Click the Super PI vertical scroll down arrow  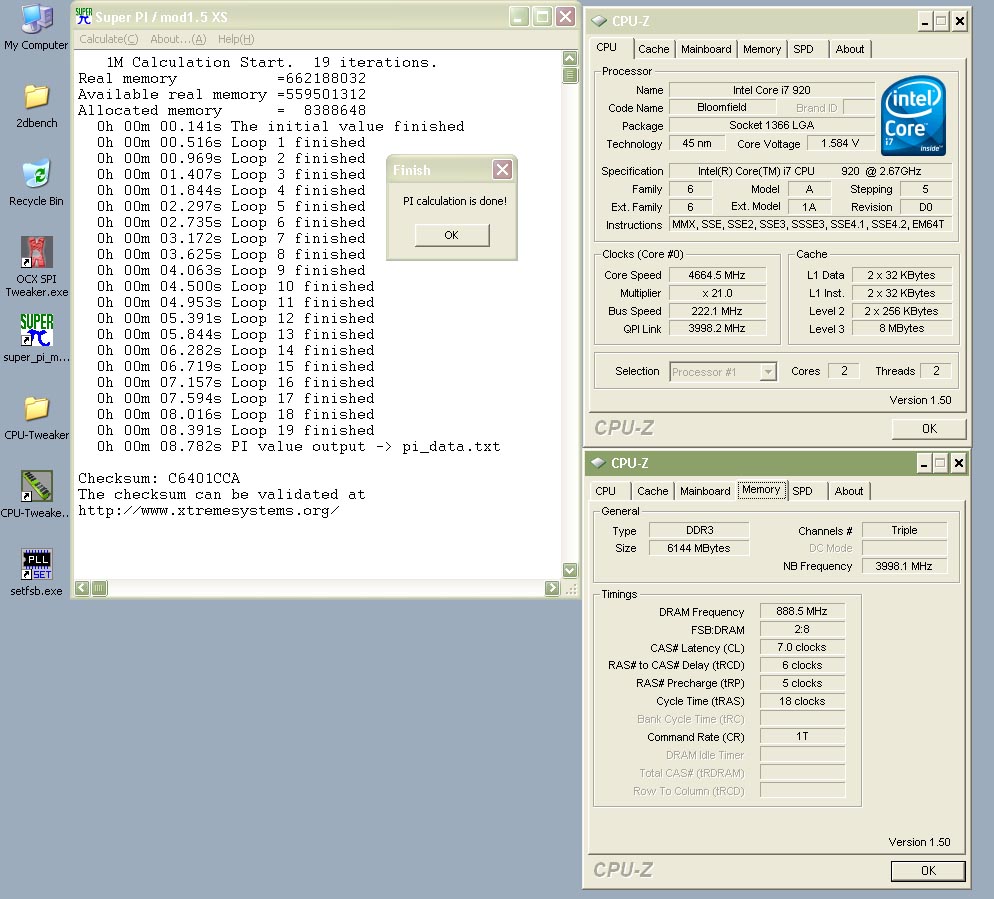570,570
